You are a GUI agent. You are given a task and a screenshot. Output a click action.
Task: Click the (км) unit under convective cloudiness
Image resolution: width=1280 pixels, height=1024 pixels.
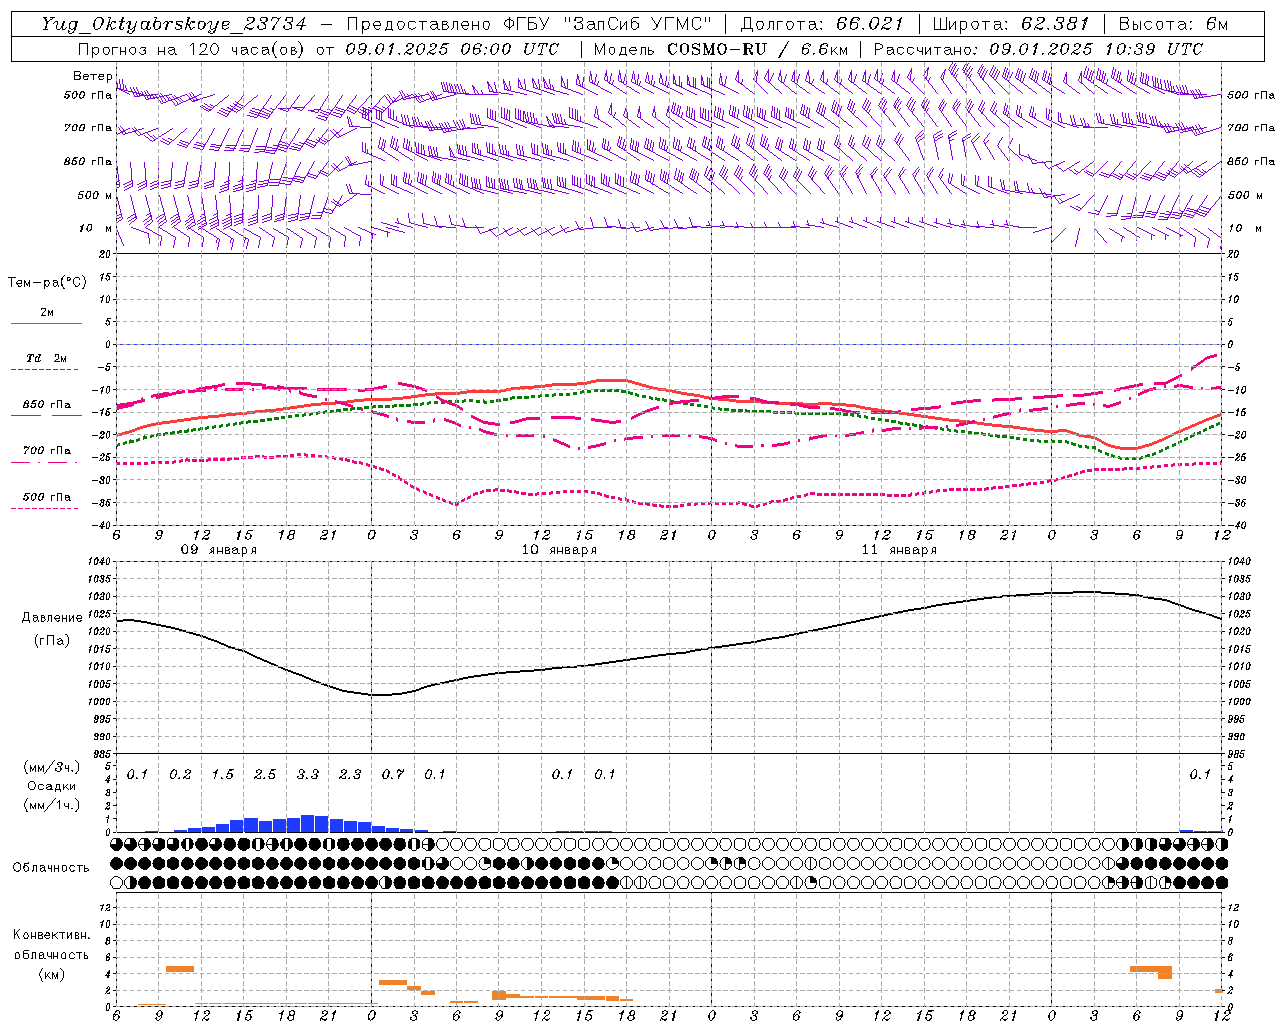pyautogui.click(x=51, y=974)
